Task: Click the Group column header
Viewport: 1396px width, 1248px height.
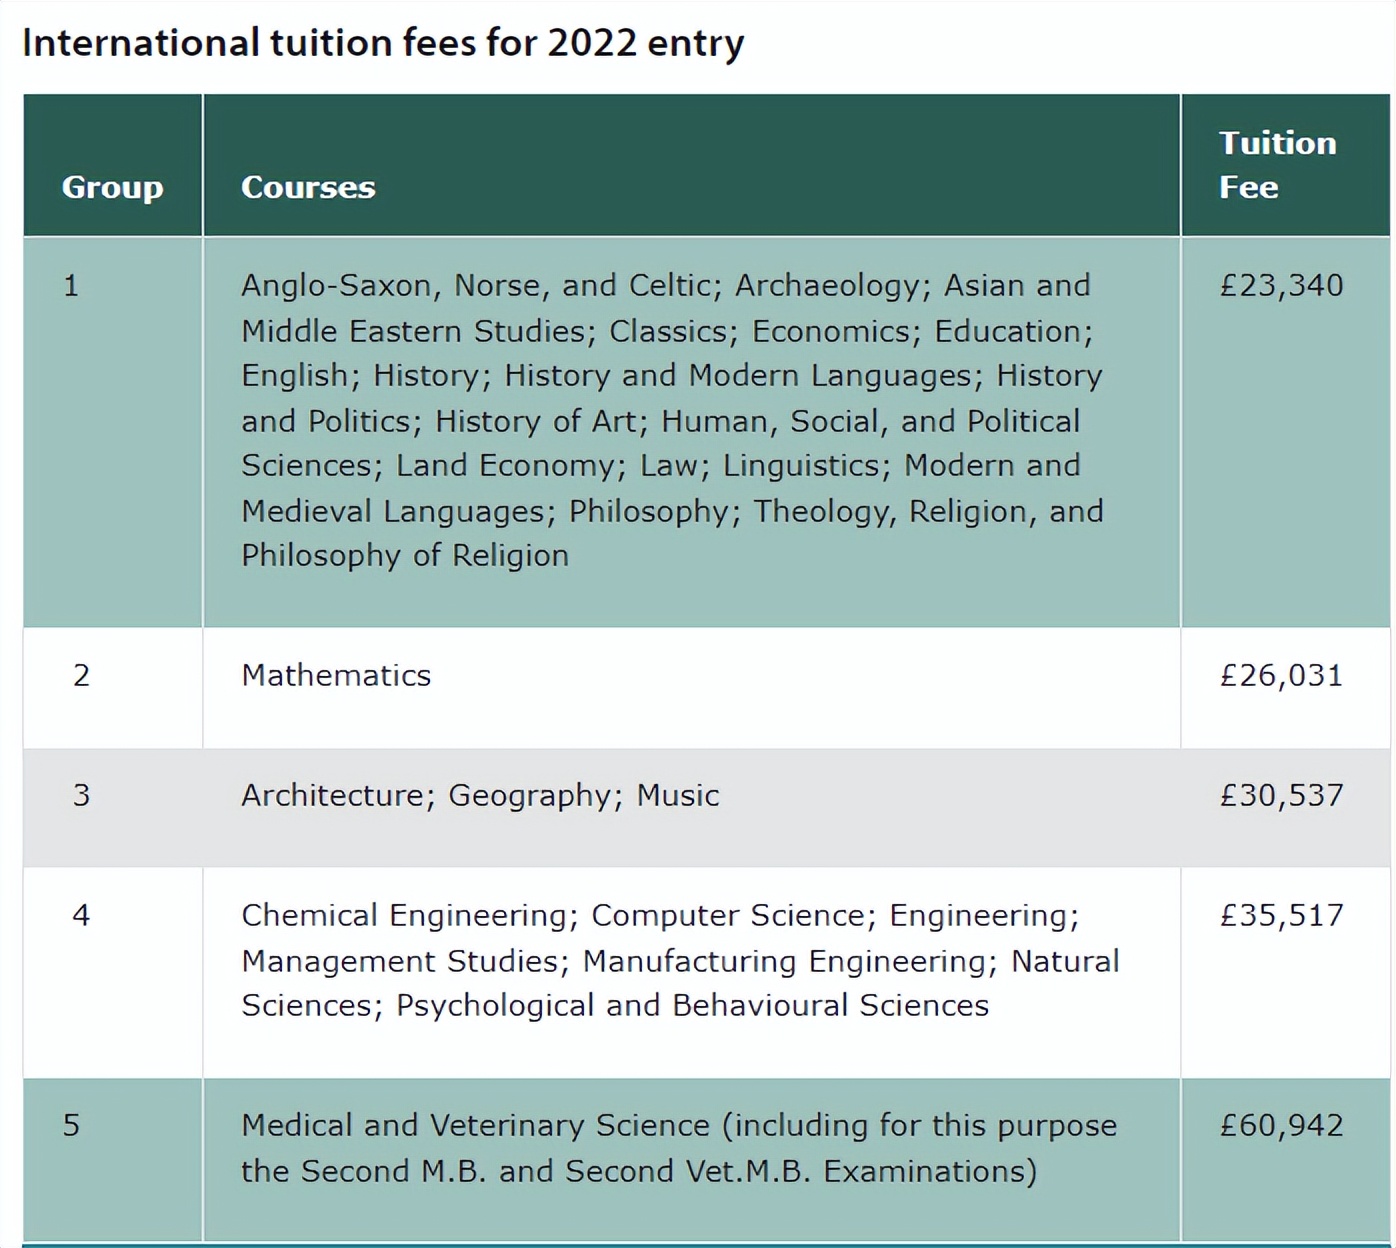Action: (112, 187)
